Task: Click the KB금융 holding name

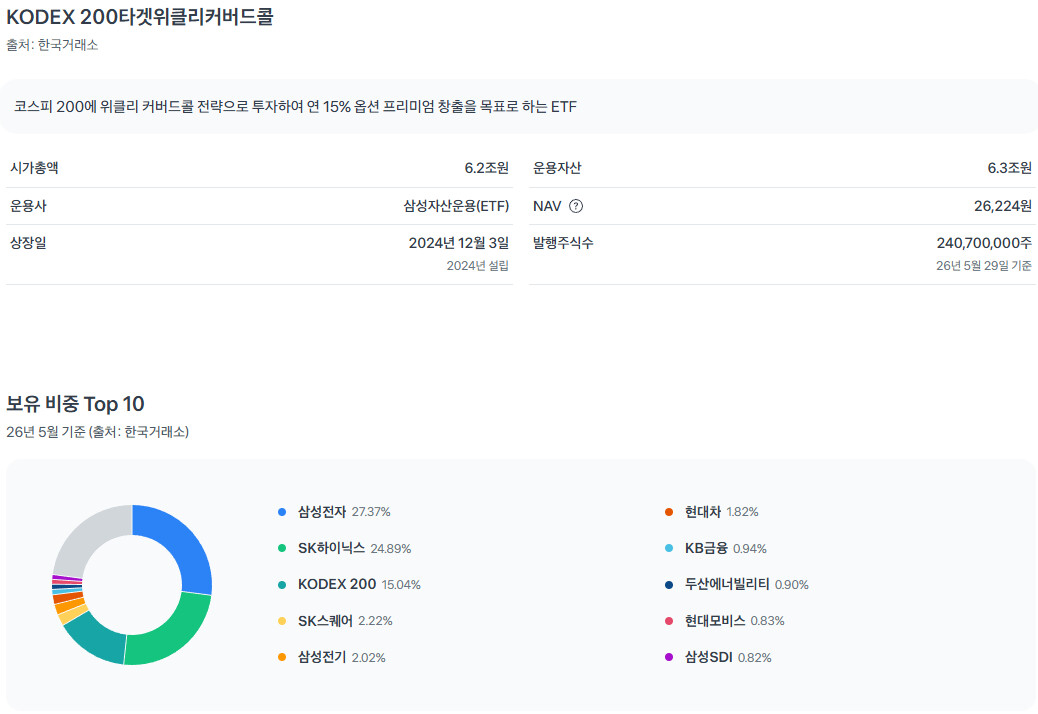Action: coord(706,549)
